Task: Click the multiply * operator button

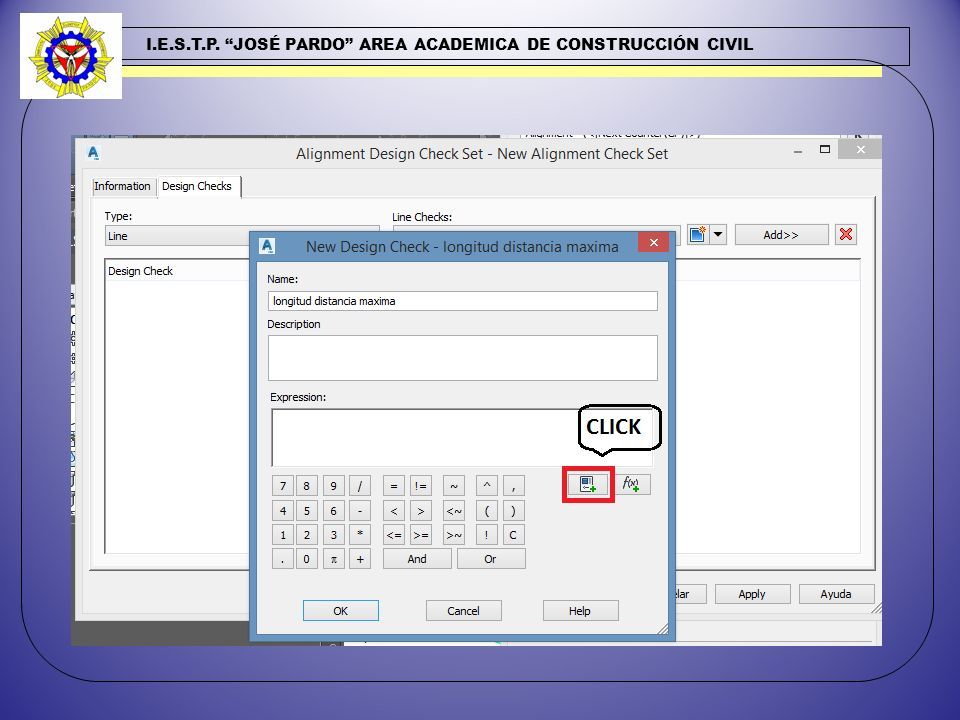Action: point(360,534)
